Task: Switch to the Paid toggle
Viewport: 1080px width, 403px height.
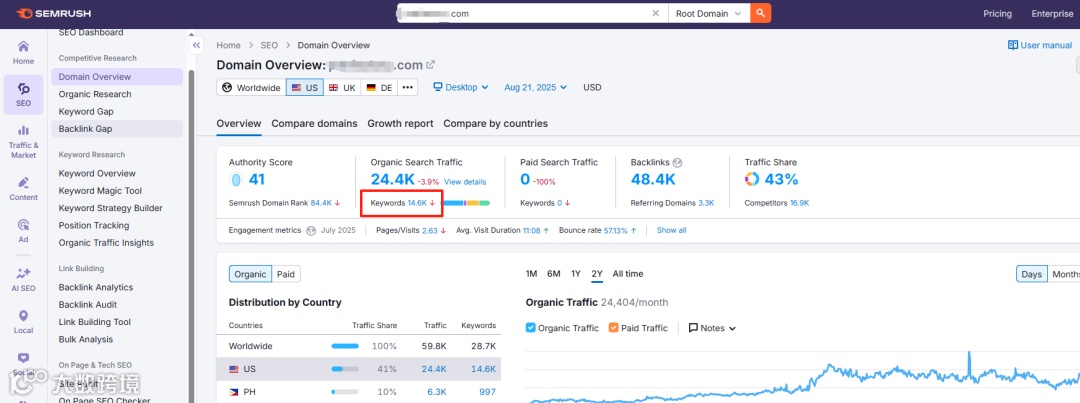Action: (286, 274)
